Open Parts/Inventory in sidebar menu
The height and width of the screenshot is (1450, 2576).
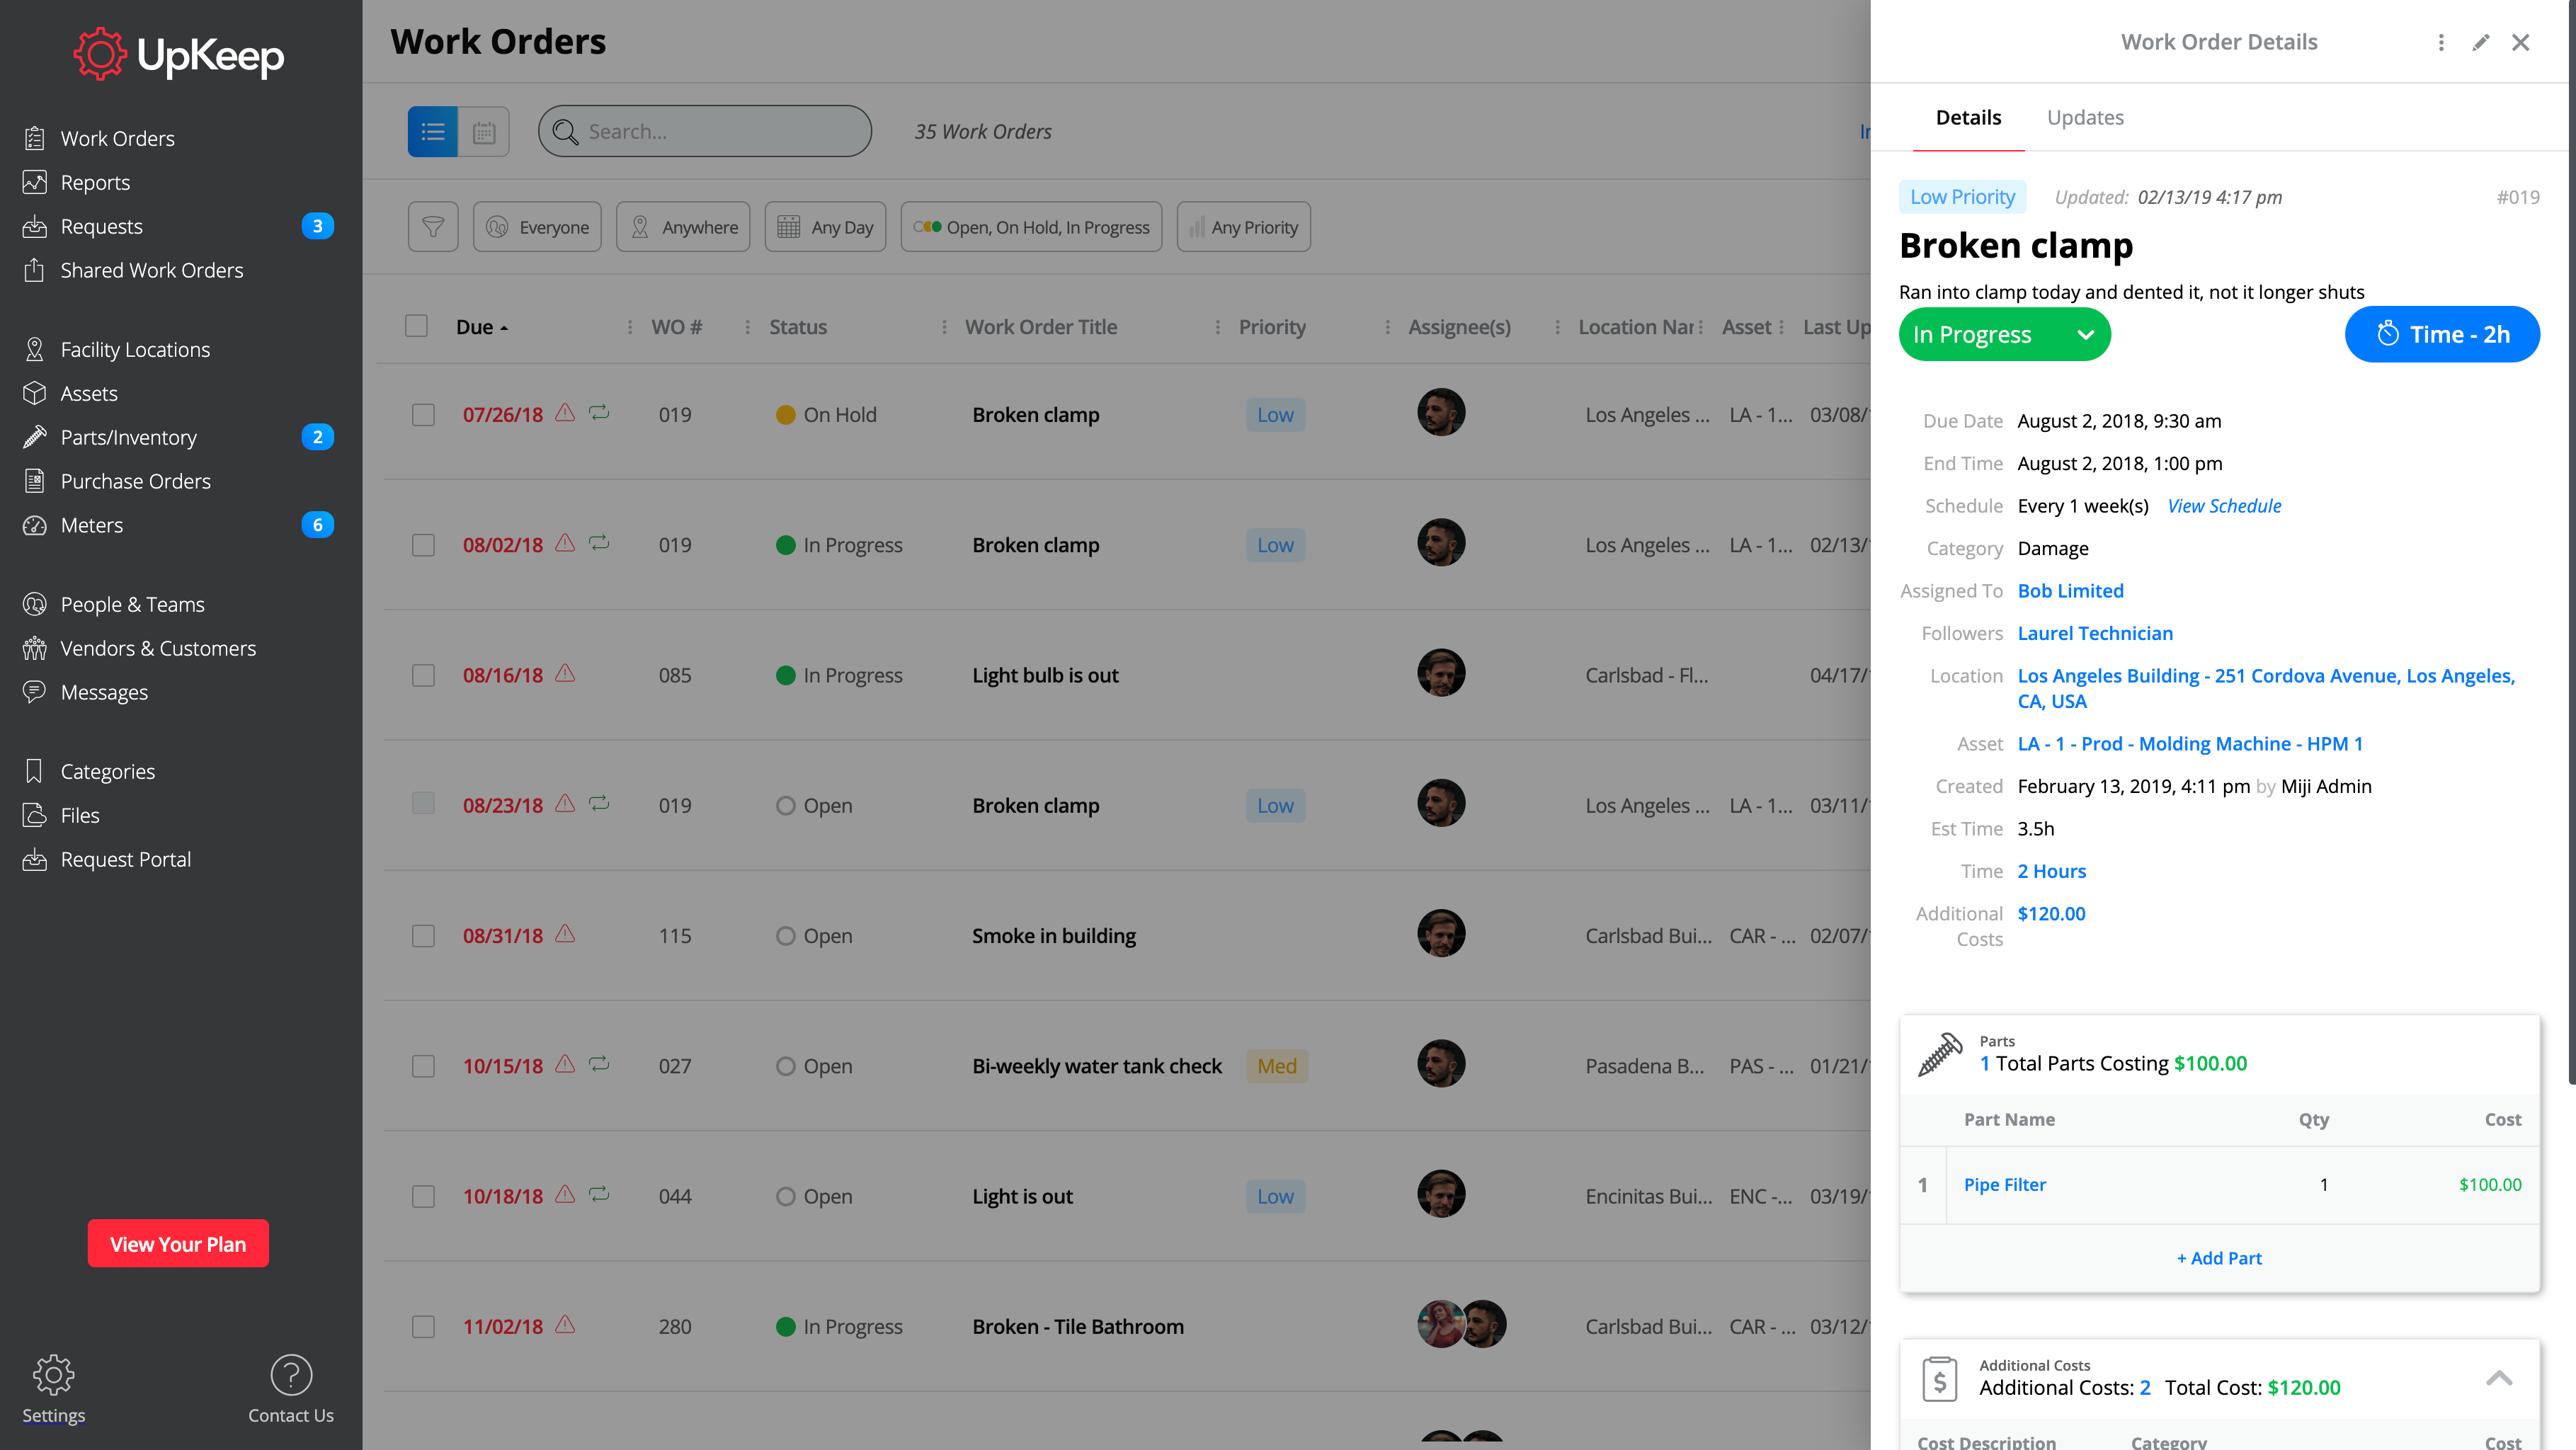128,437
